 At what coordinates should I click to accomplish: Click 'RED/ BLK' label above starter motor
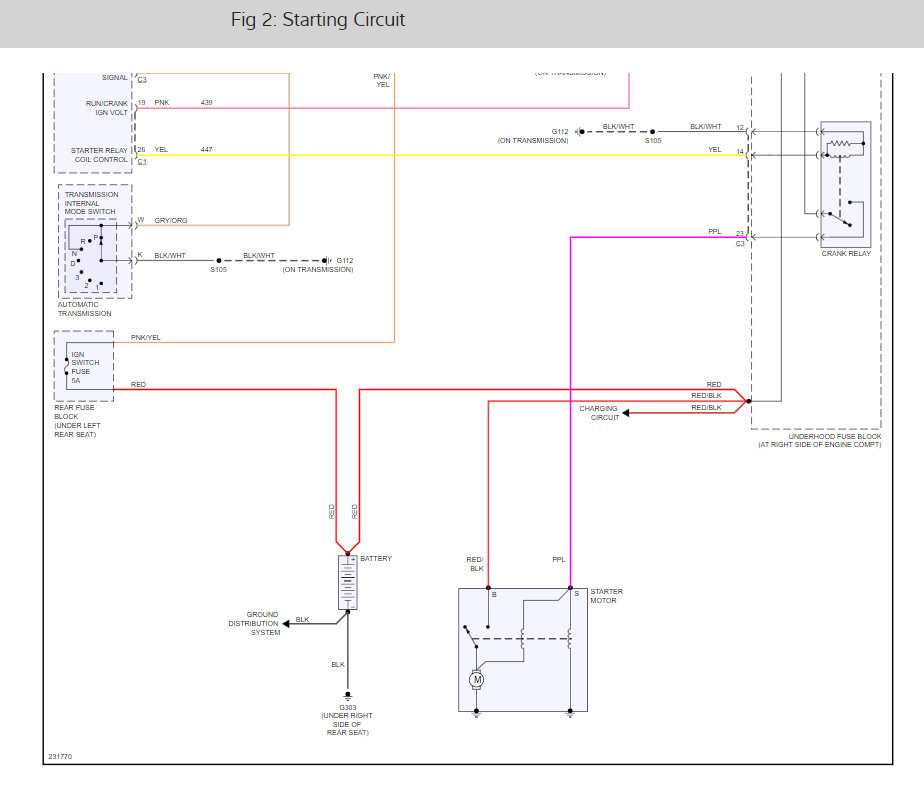pyautogui.click(x=475, y=564)
